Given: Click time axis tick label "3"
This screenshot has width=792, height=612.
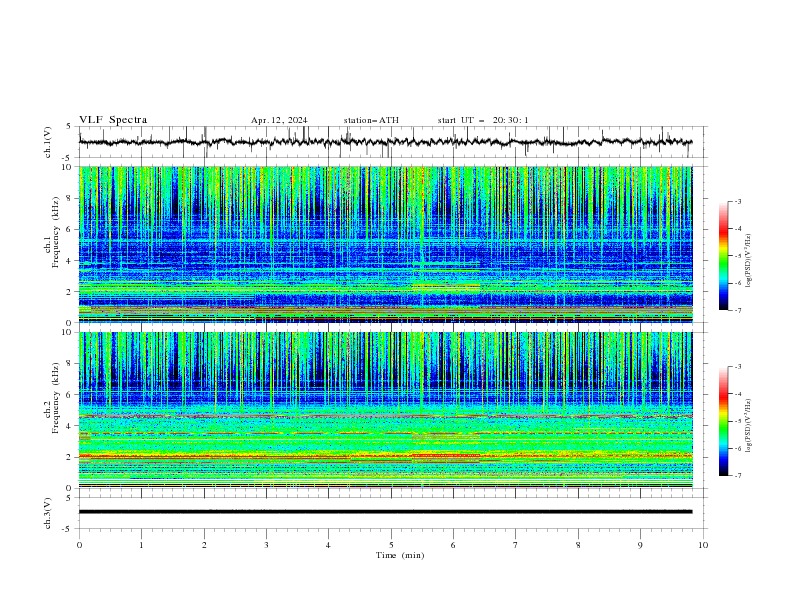Looking at the screenshot, I should tap(266, 545).
